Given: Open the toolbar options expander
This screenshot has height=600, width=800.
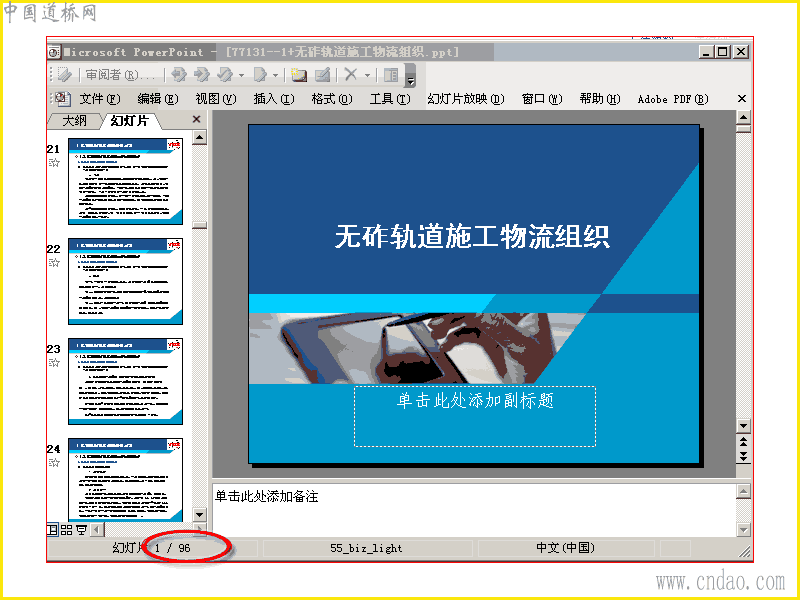Looking at the screenshot, I should pos(410,76).
